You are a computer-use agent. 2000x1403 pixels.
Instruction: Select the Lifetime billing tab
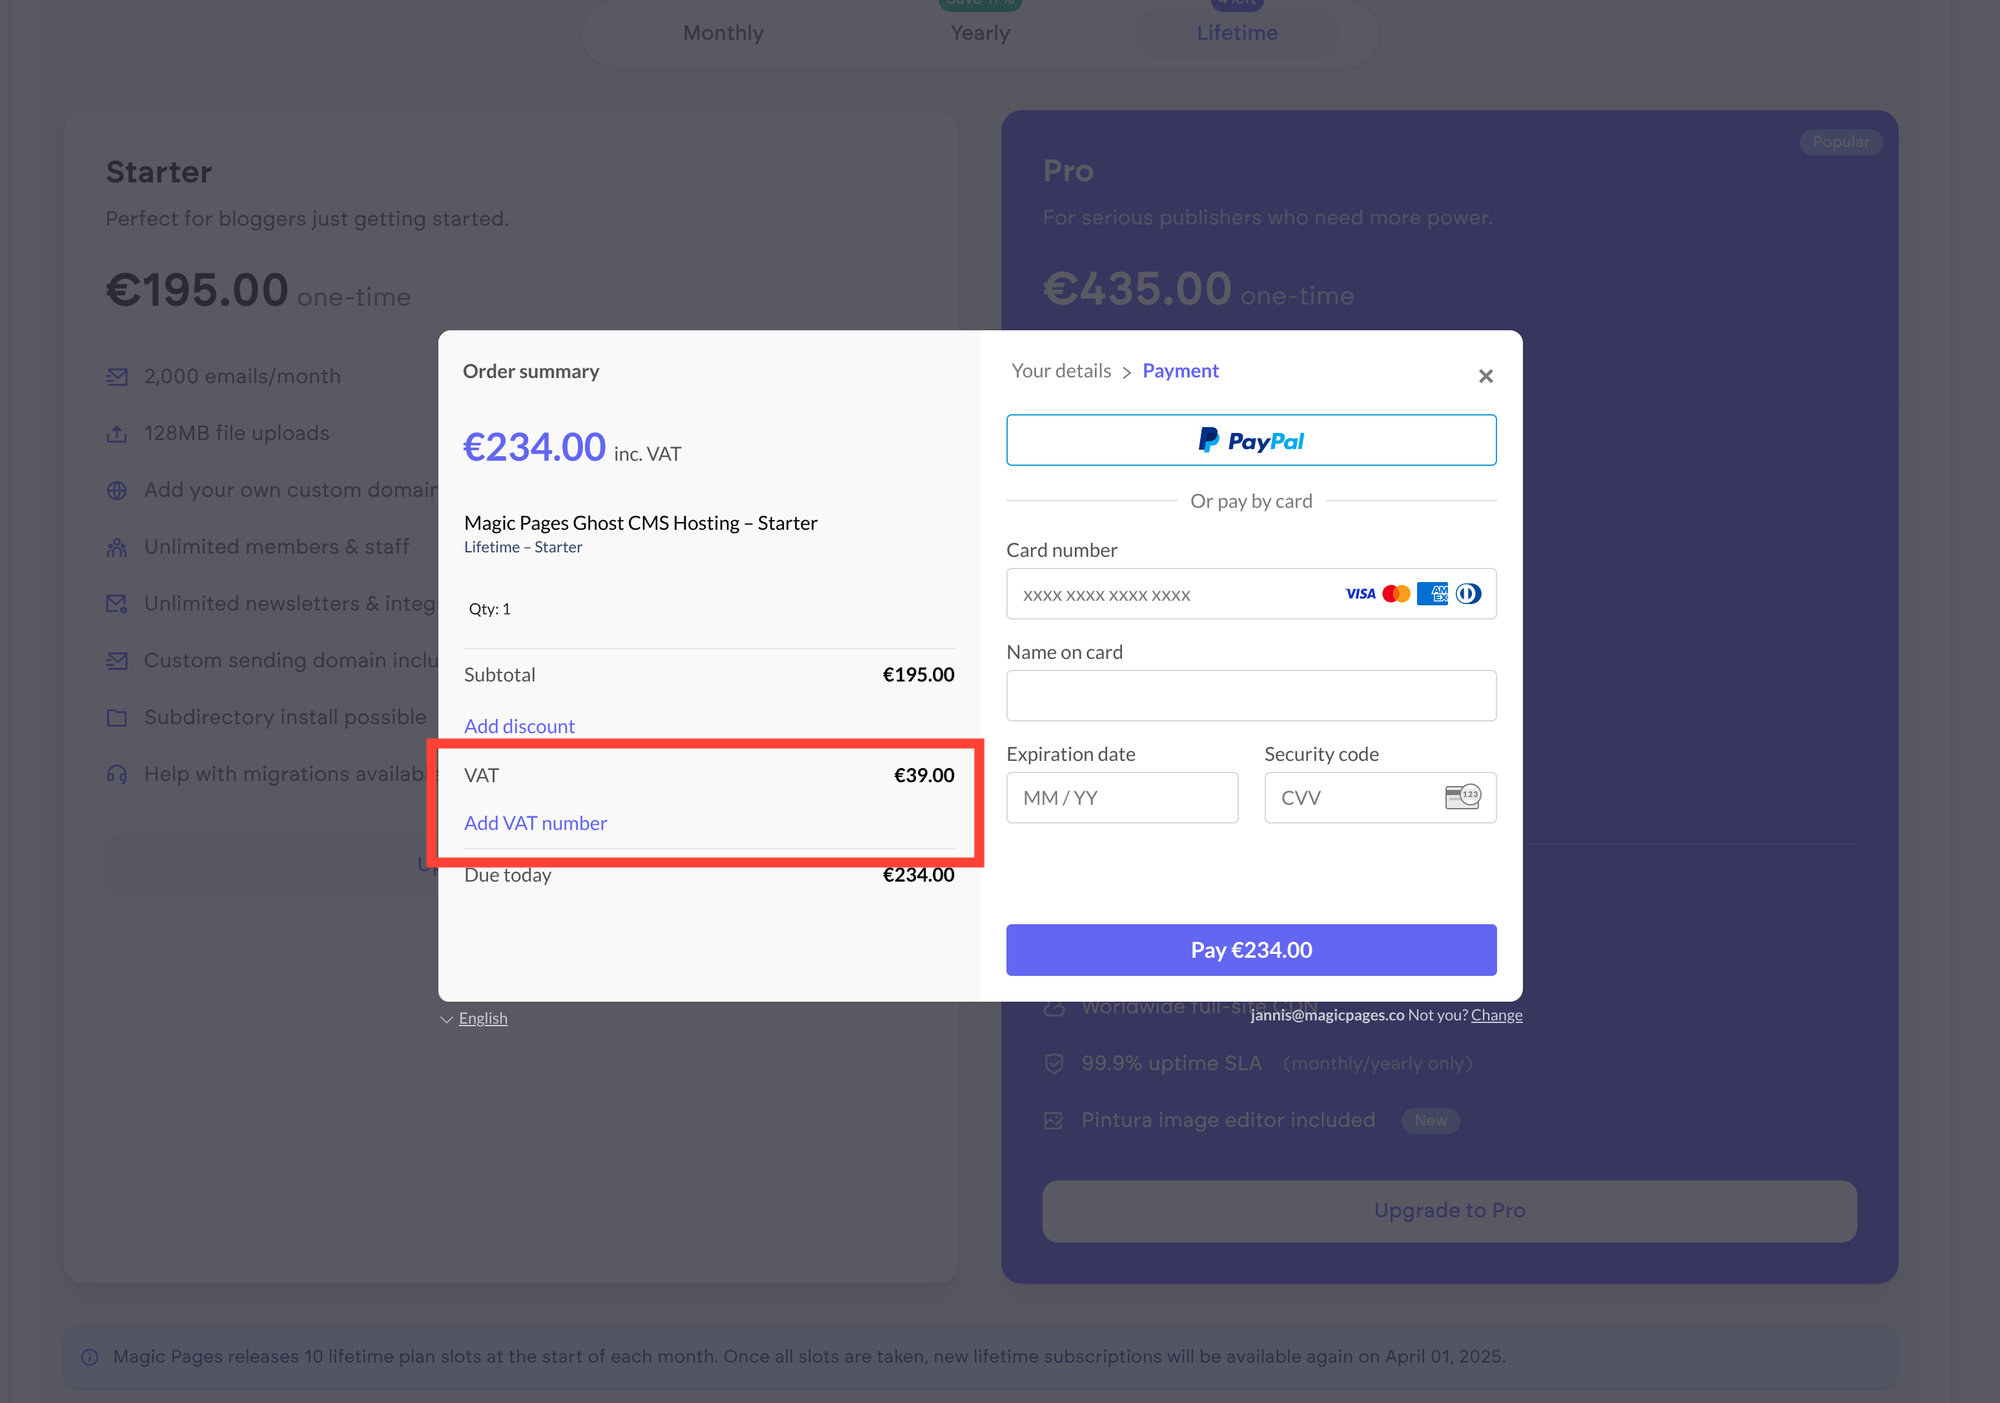click(1237, 33)
